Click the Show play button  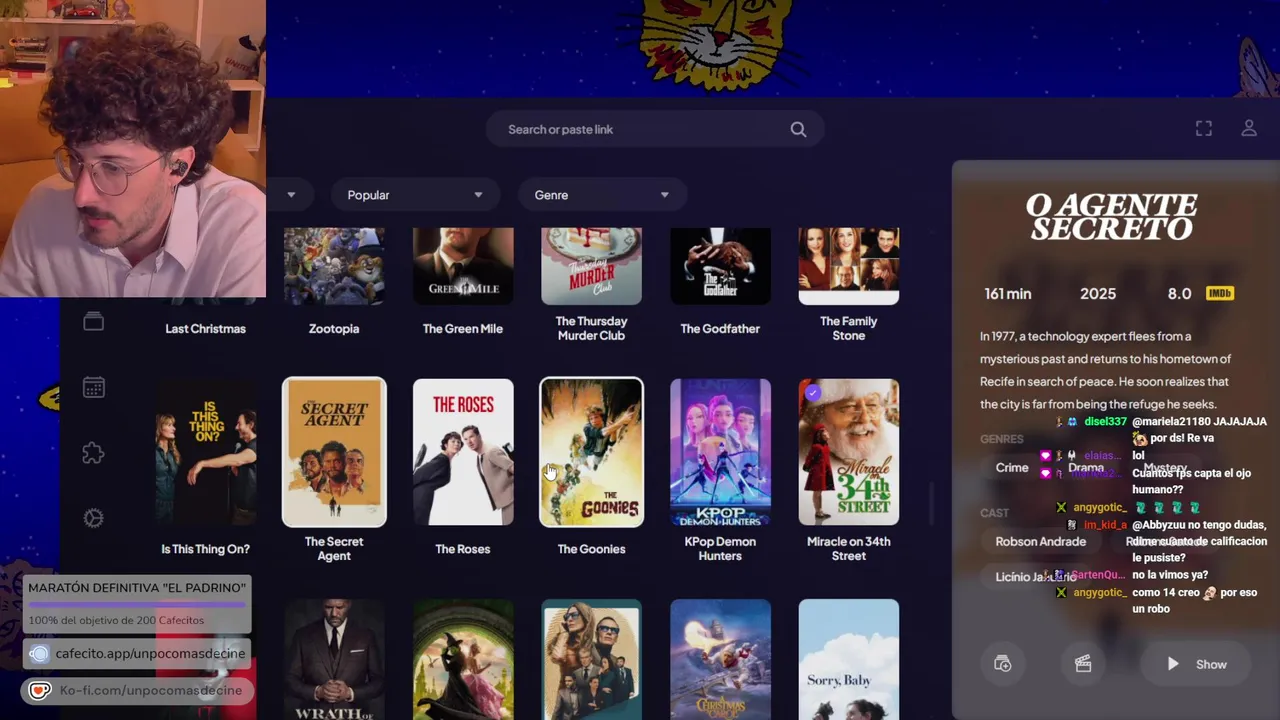pyautogui.click(x=1197, y=664)
